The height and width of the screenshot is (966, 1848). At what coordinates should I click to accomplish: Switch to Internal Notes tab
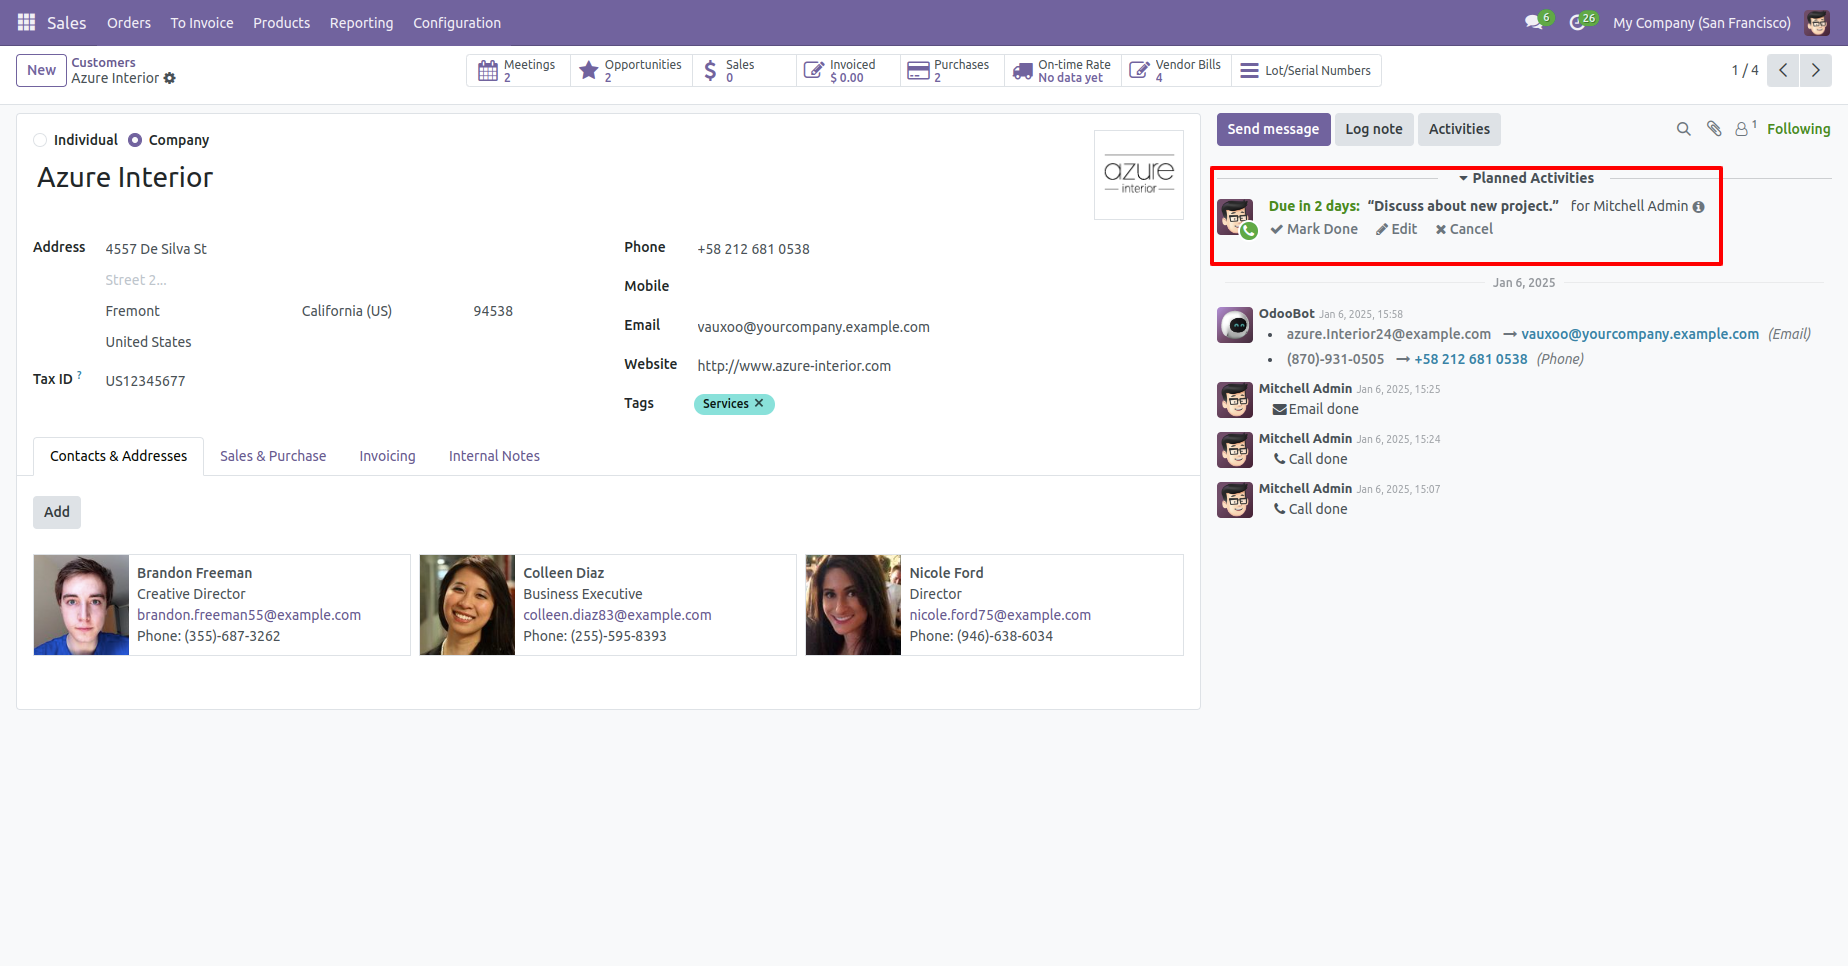pos(494,456)
